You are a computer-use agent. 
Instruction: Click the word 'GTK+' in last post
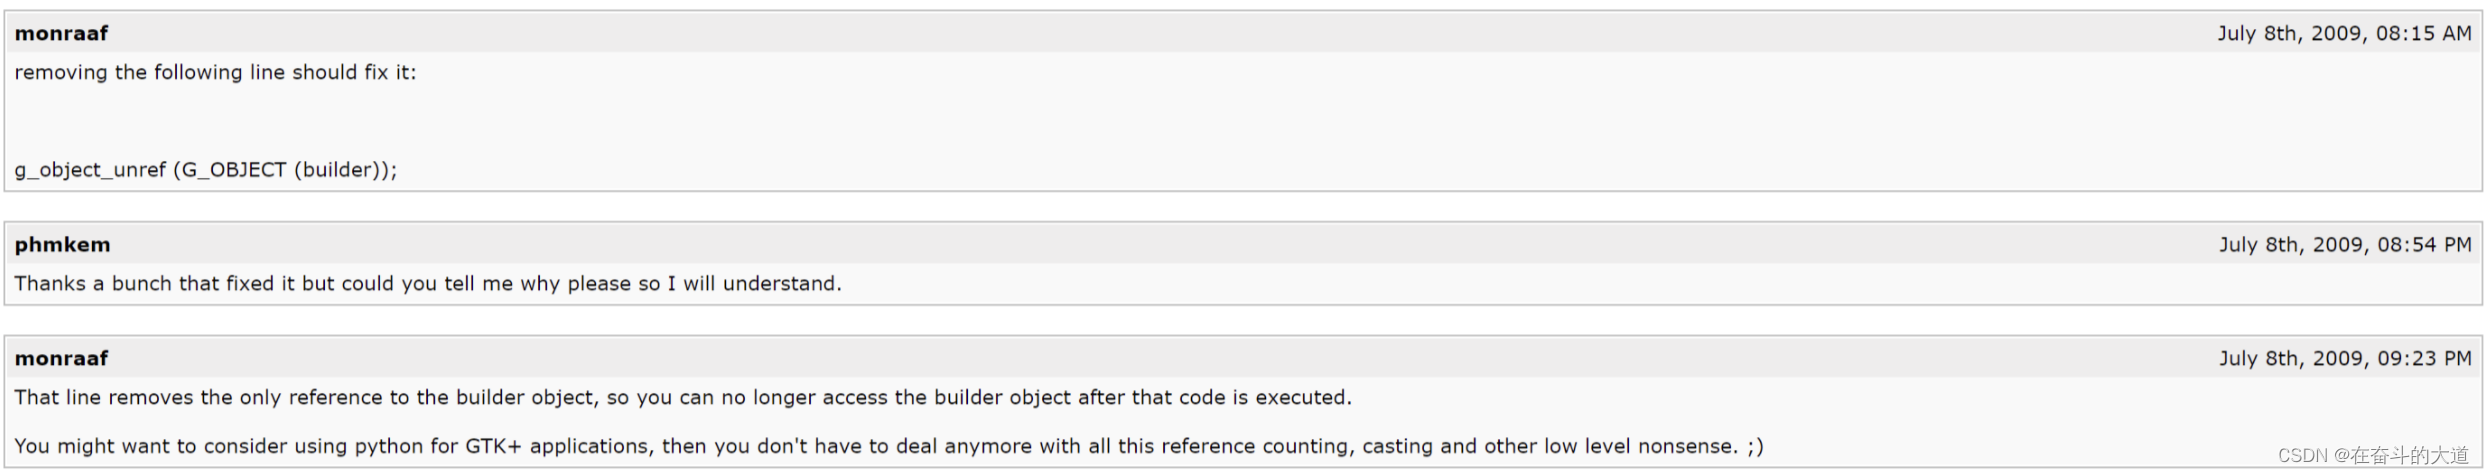[x=493, y=446]
